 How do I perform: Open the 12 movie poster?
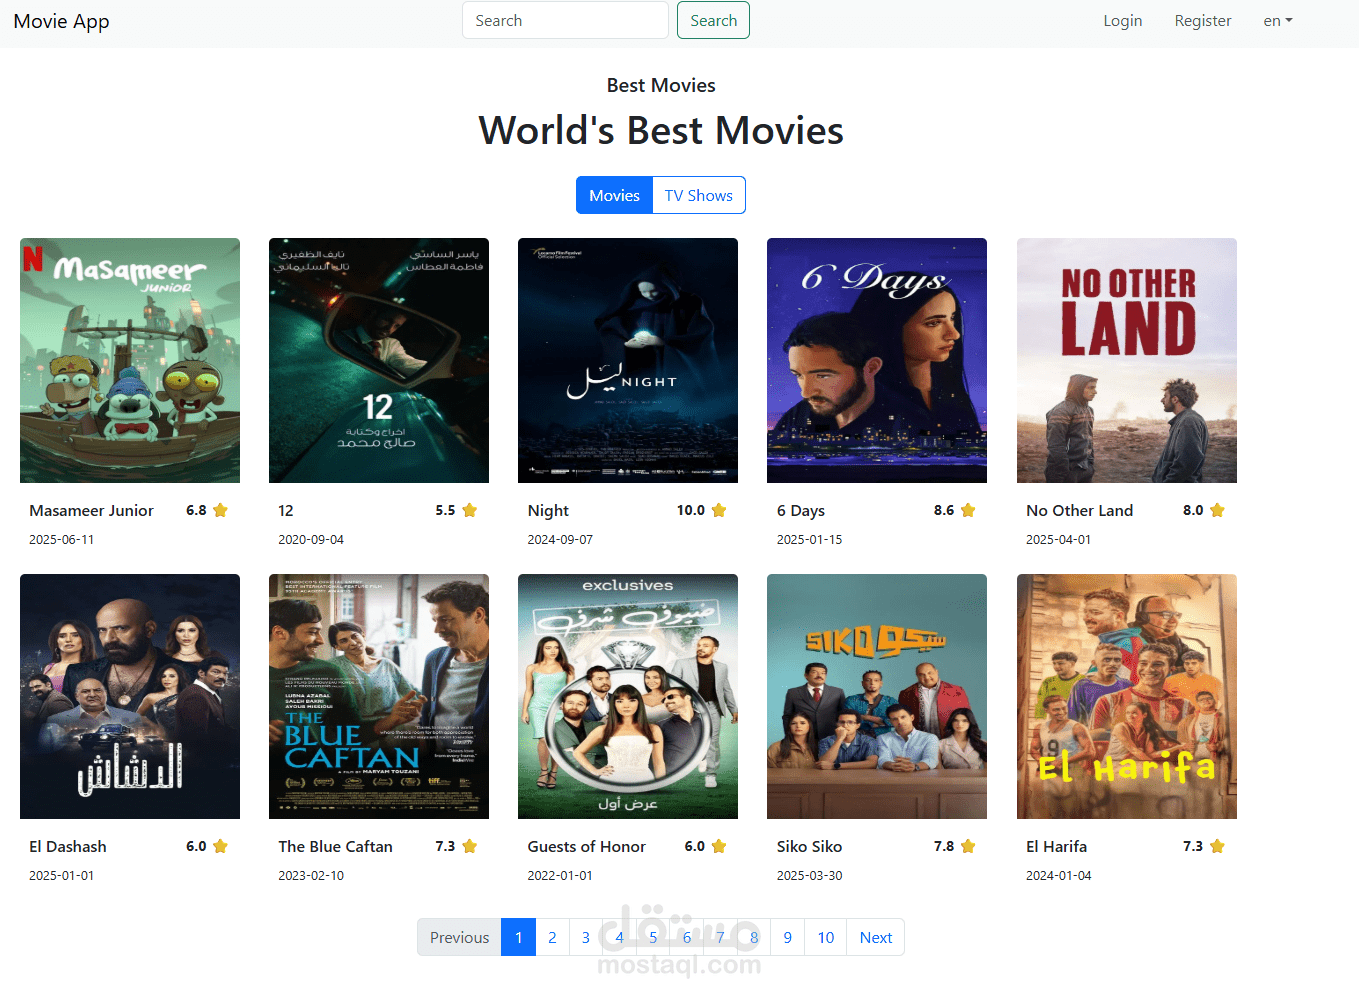click(379, 360)
